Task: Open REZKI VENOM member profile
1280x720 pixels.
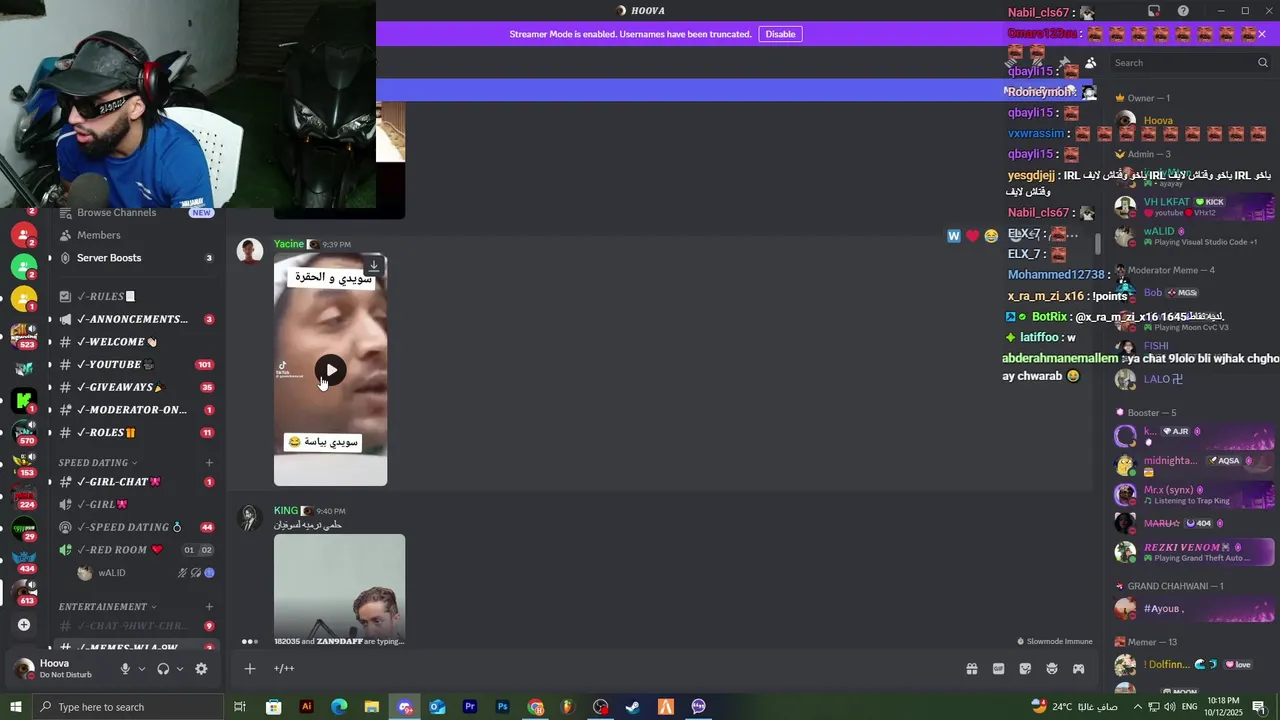Action: 1194,552
